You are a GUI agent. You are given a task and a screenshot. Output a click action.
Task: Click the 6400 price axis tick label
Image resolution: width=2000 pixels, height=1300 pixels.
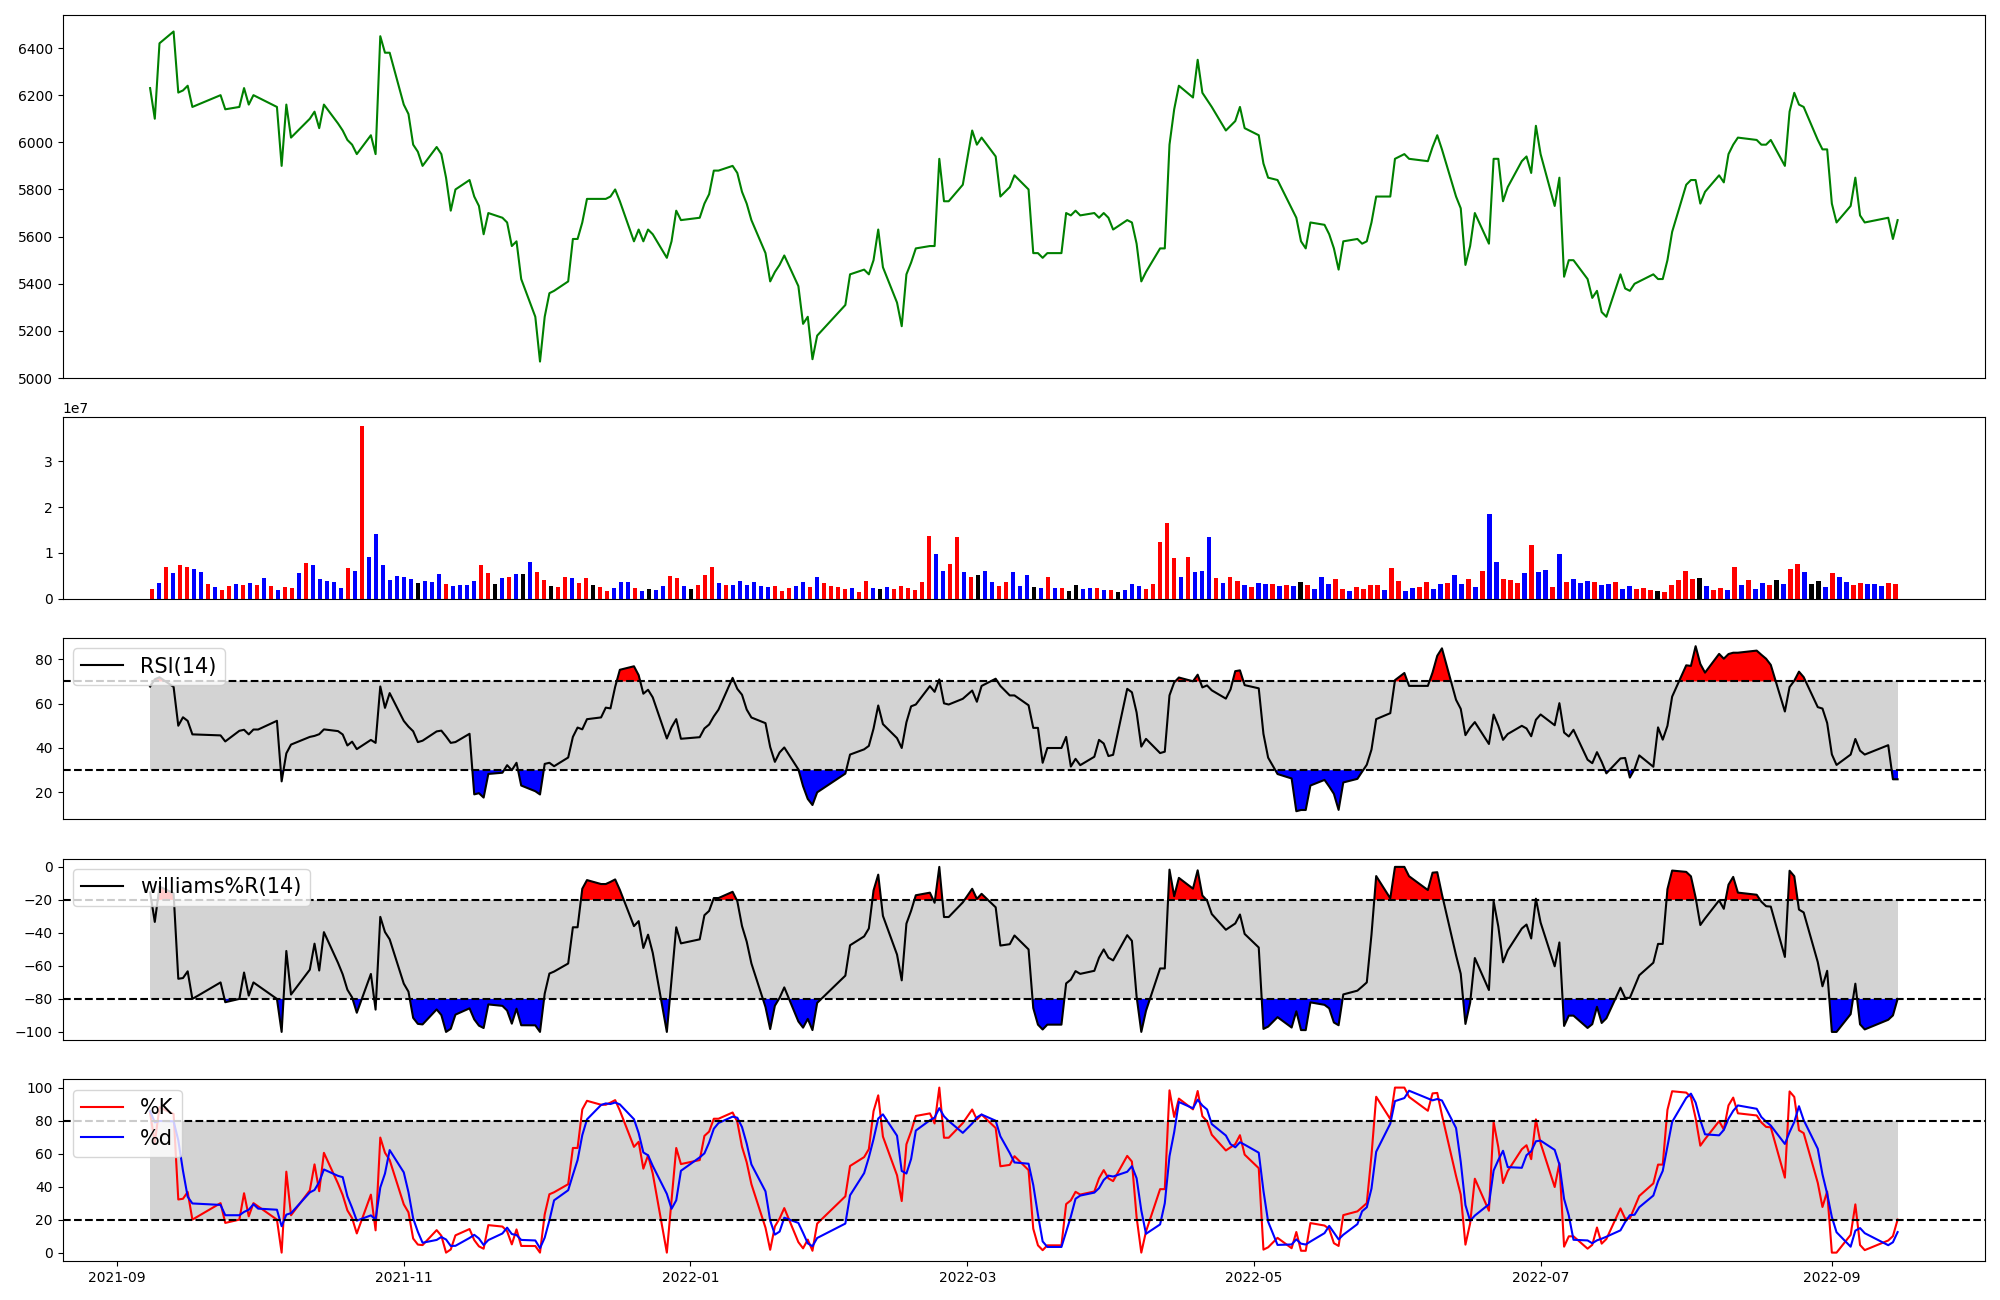(36, 49)
